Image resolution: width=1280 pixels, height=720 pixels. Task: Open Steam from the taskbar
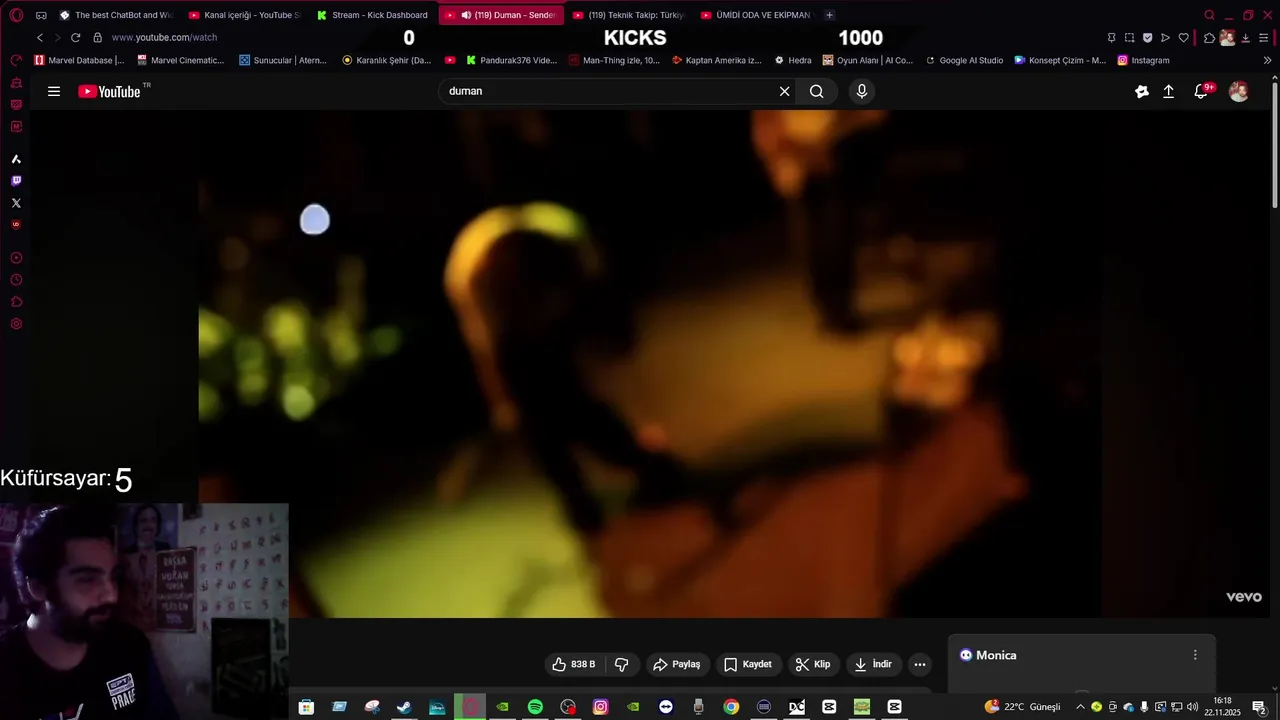coord(404,707)
